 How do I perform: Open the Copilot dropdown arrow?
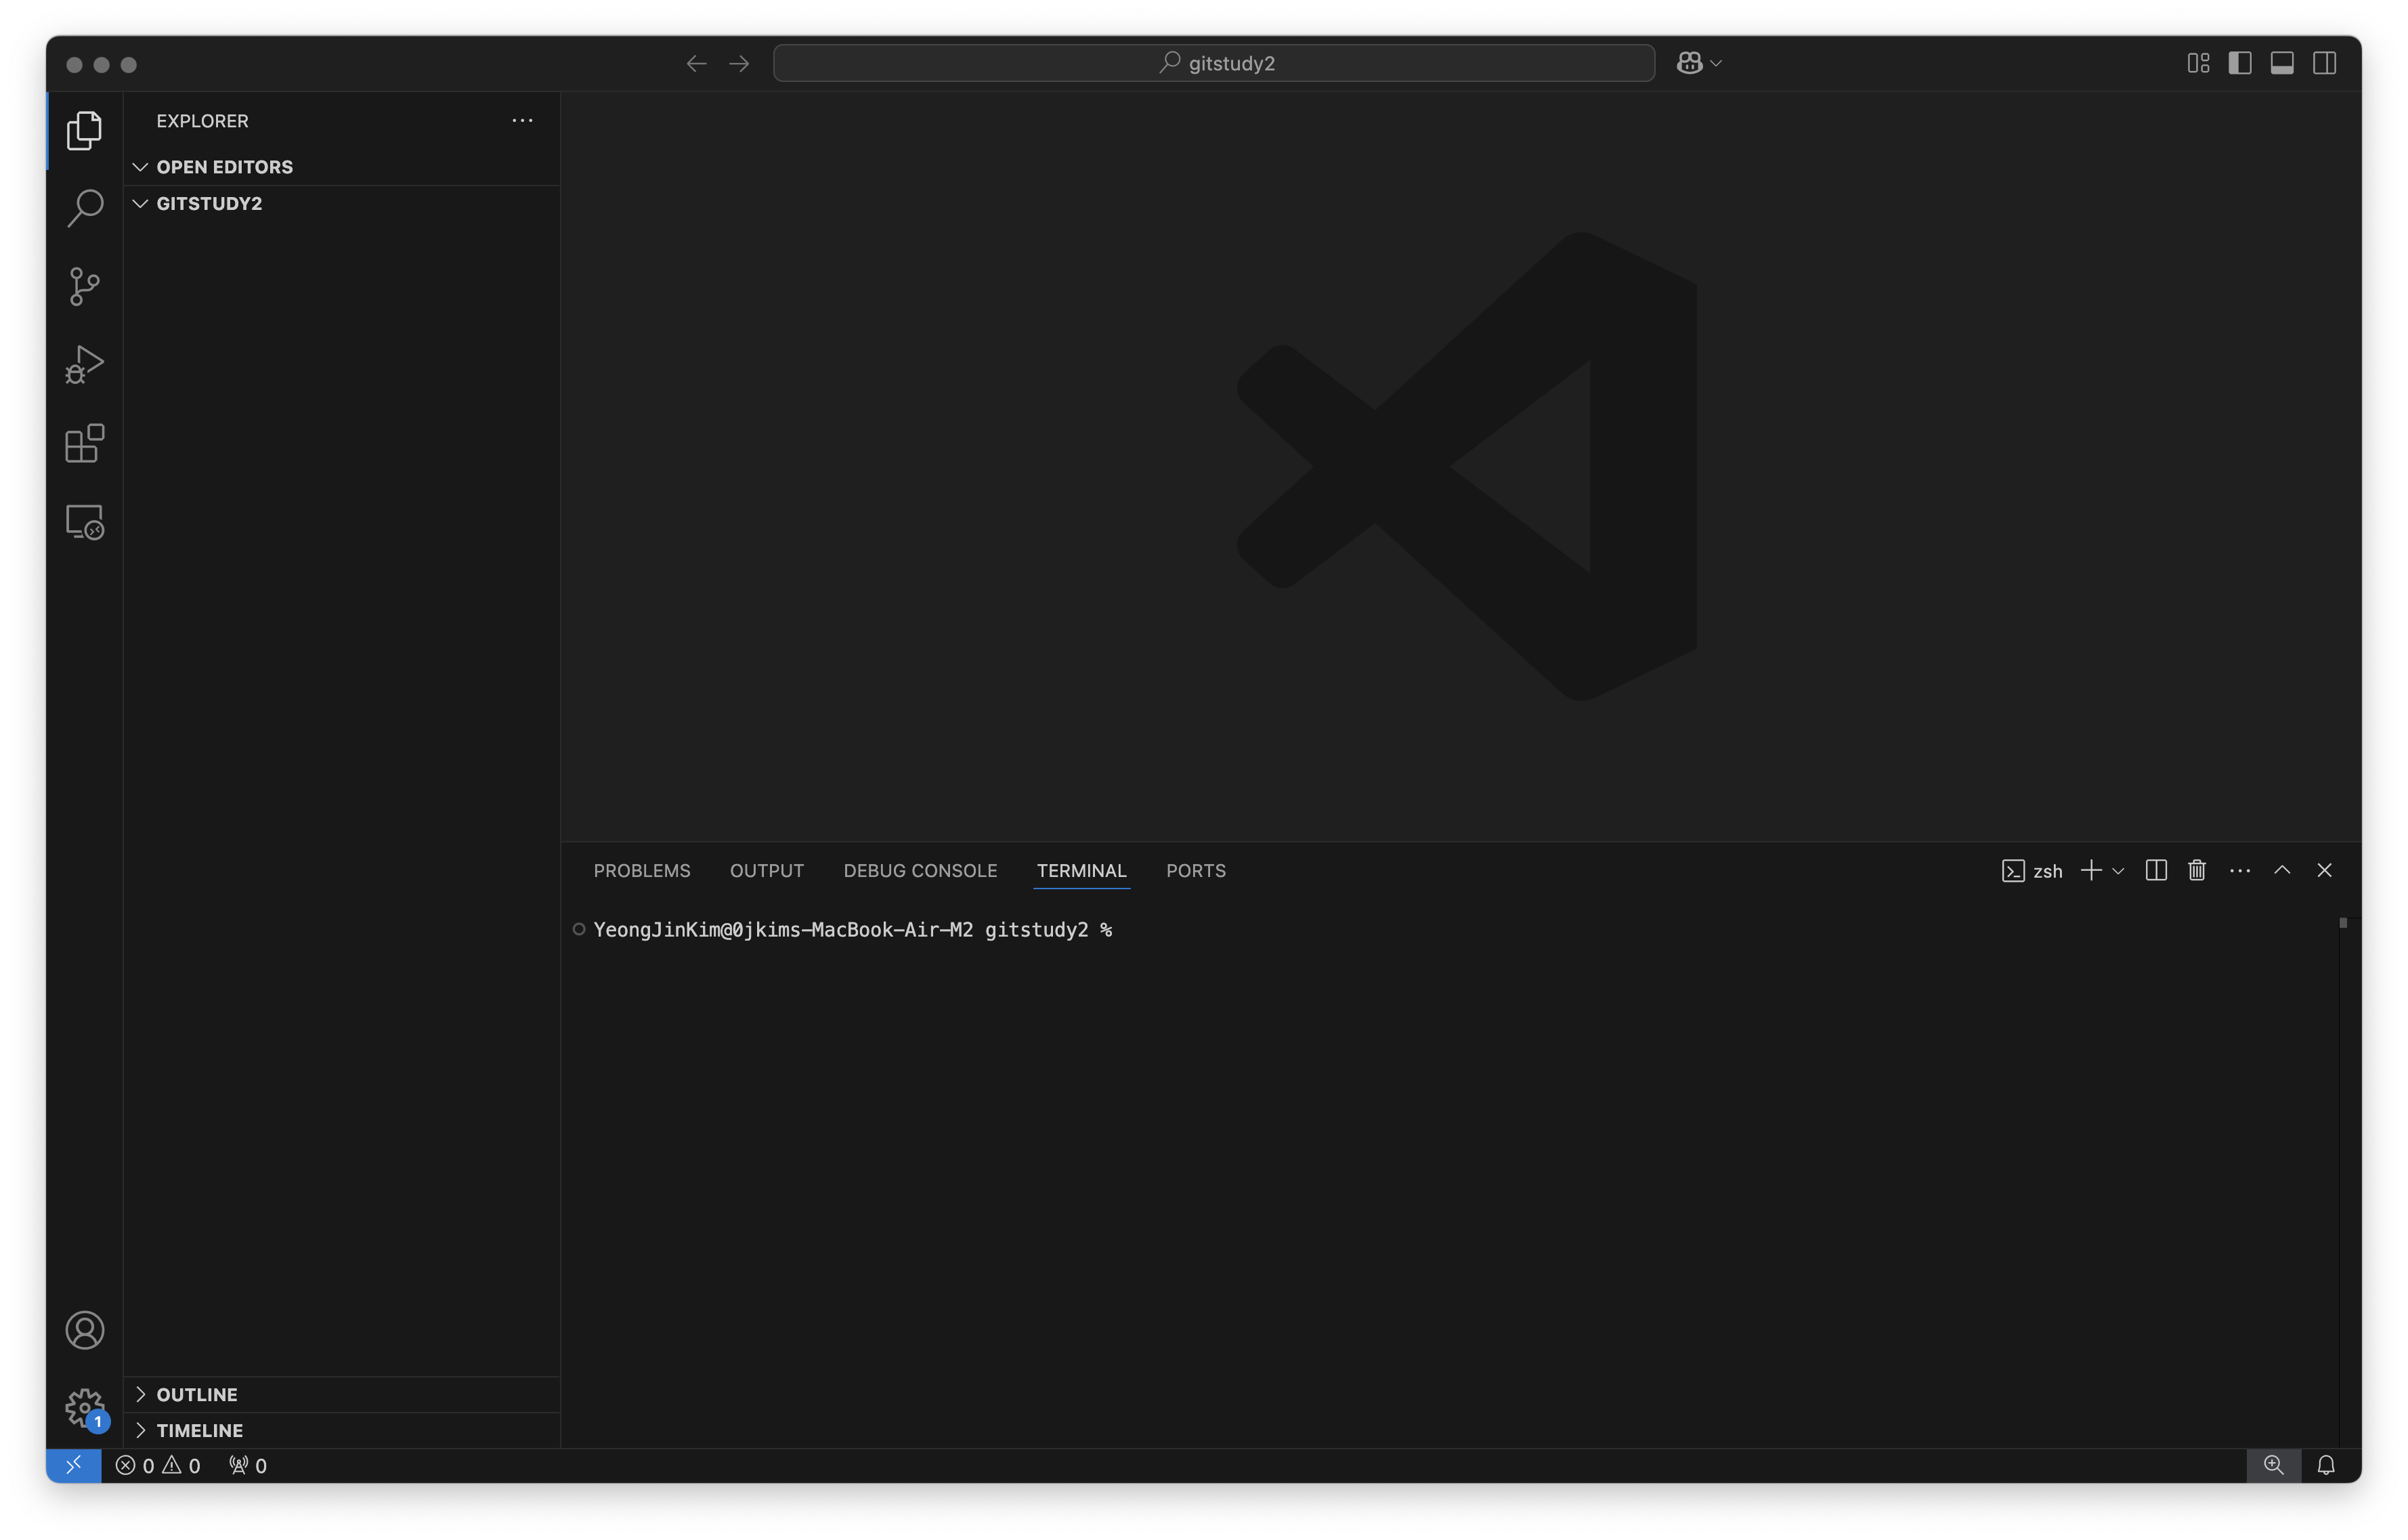coord(1717,63)
